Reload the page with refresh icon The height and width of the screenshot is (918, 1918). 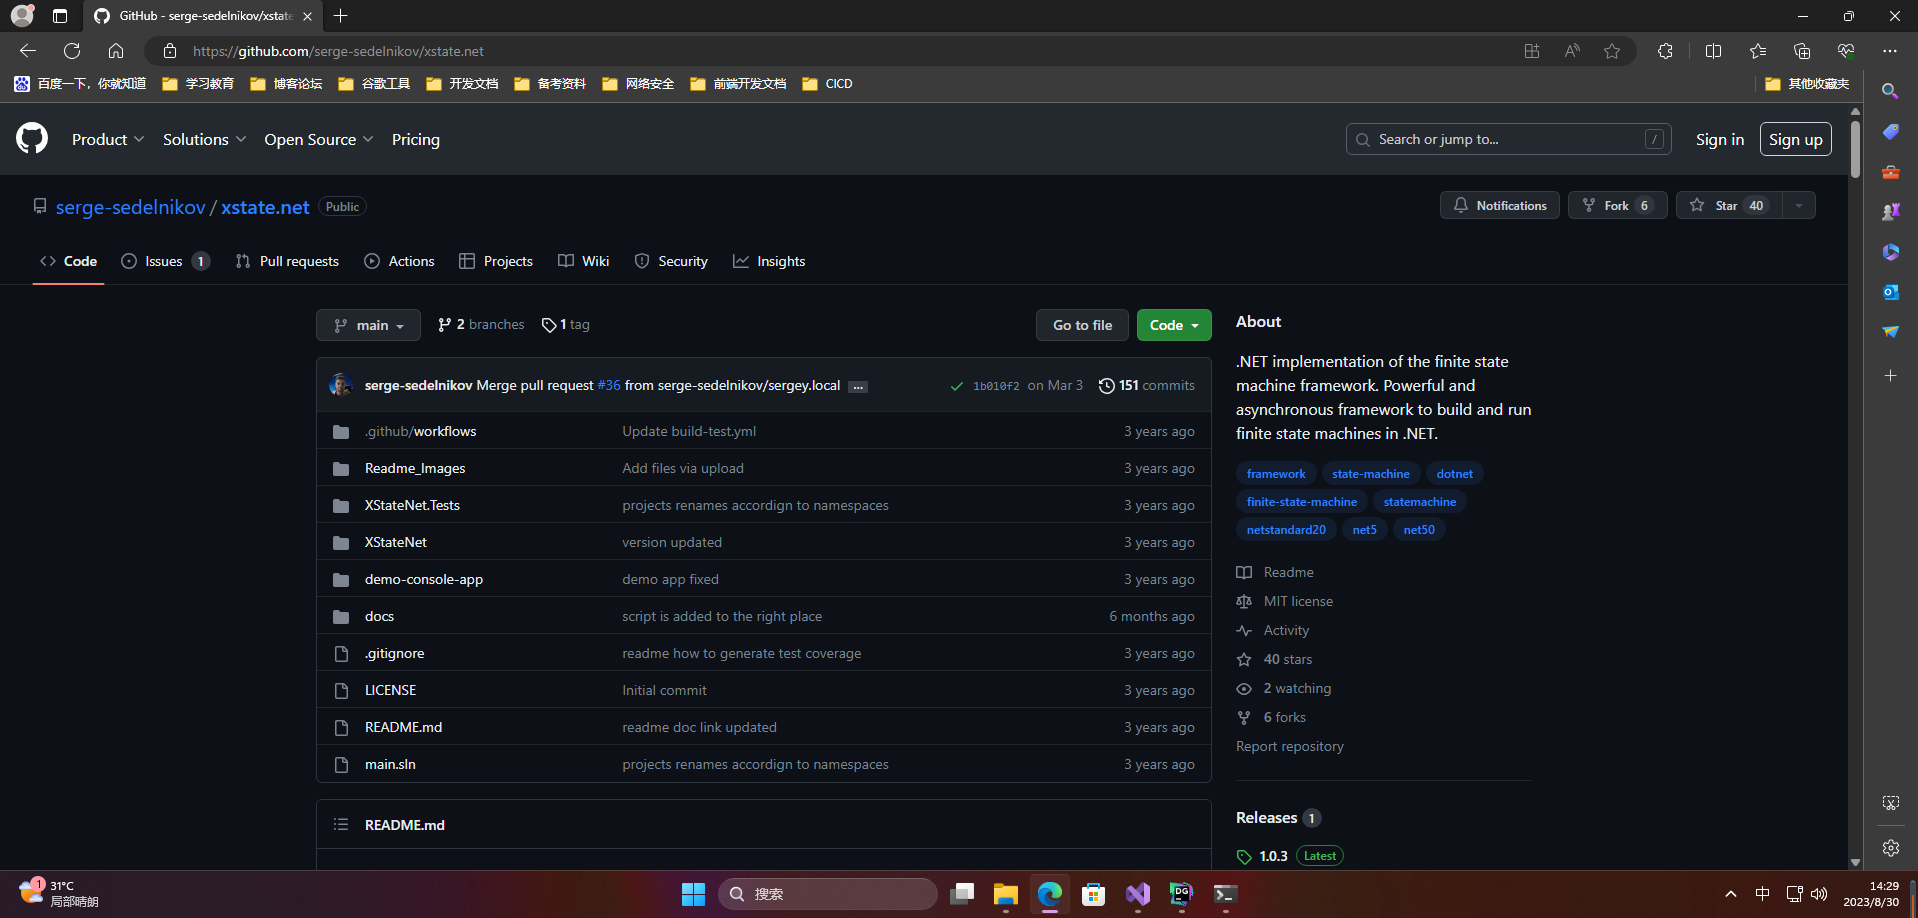coord(72,51)
